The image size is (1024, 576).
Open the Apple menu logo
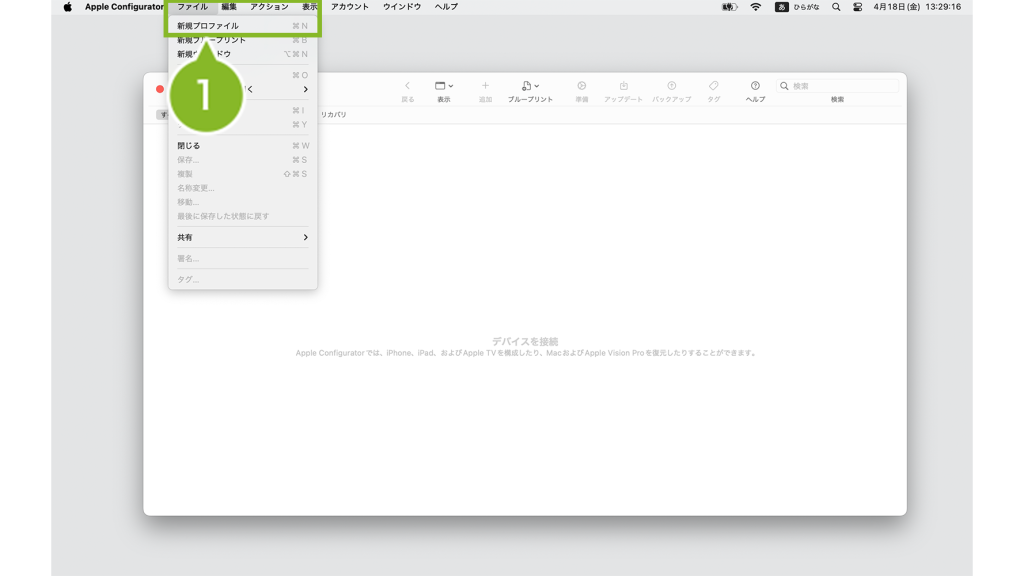(67, 7)
